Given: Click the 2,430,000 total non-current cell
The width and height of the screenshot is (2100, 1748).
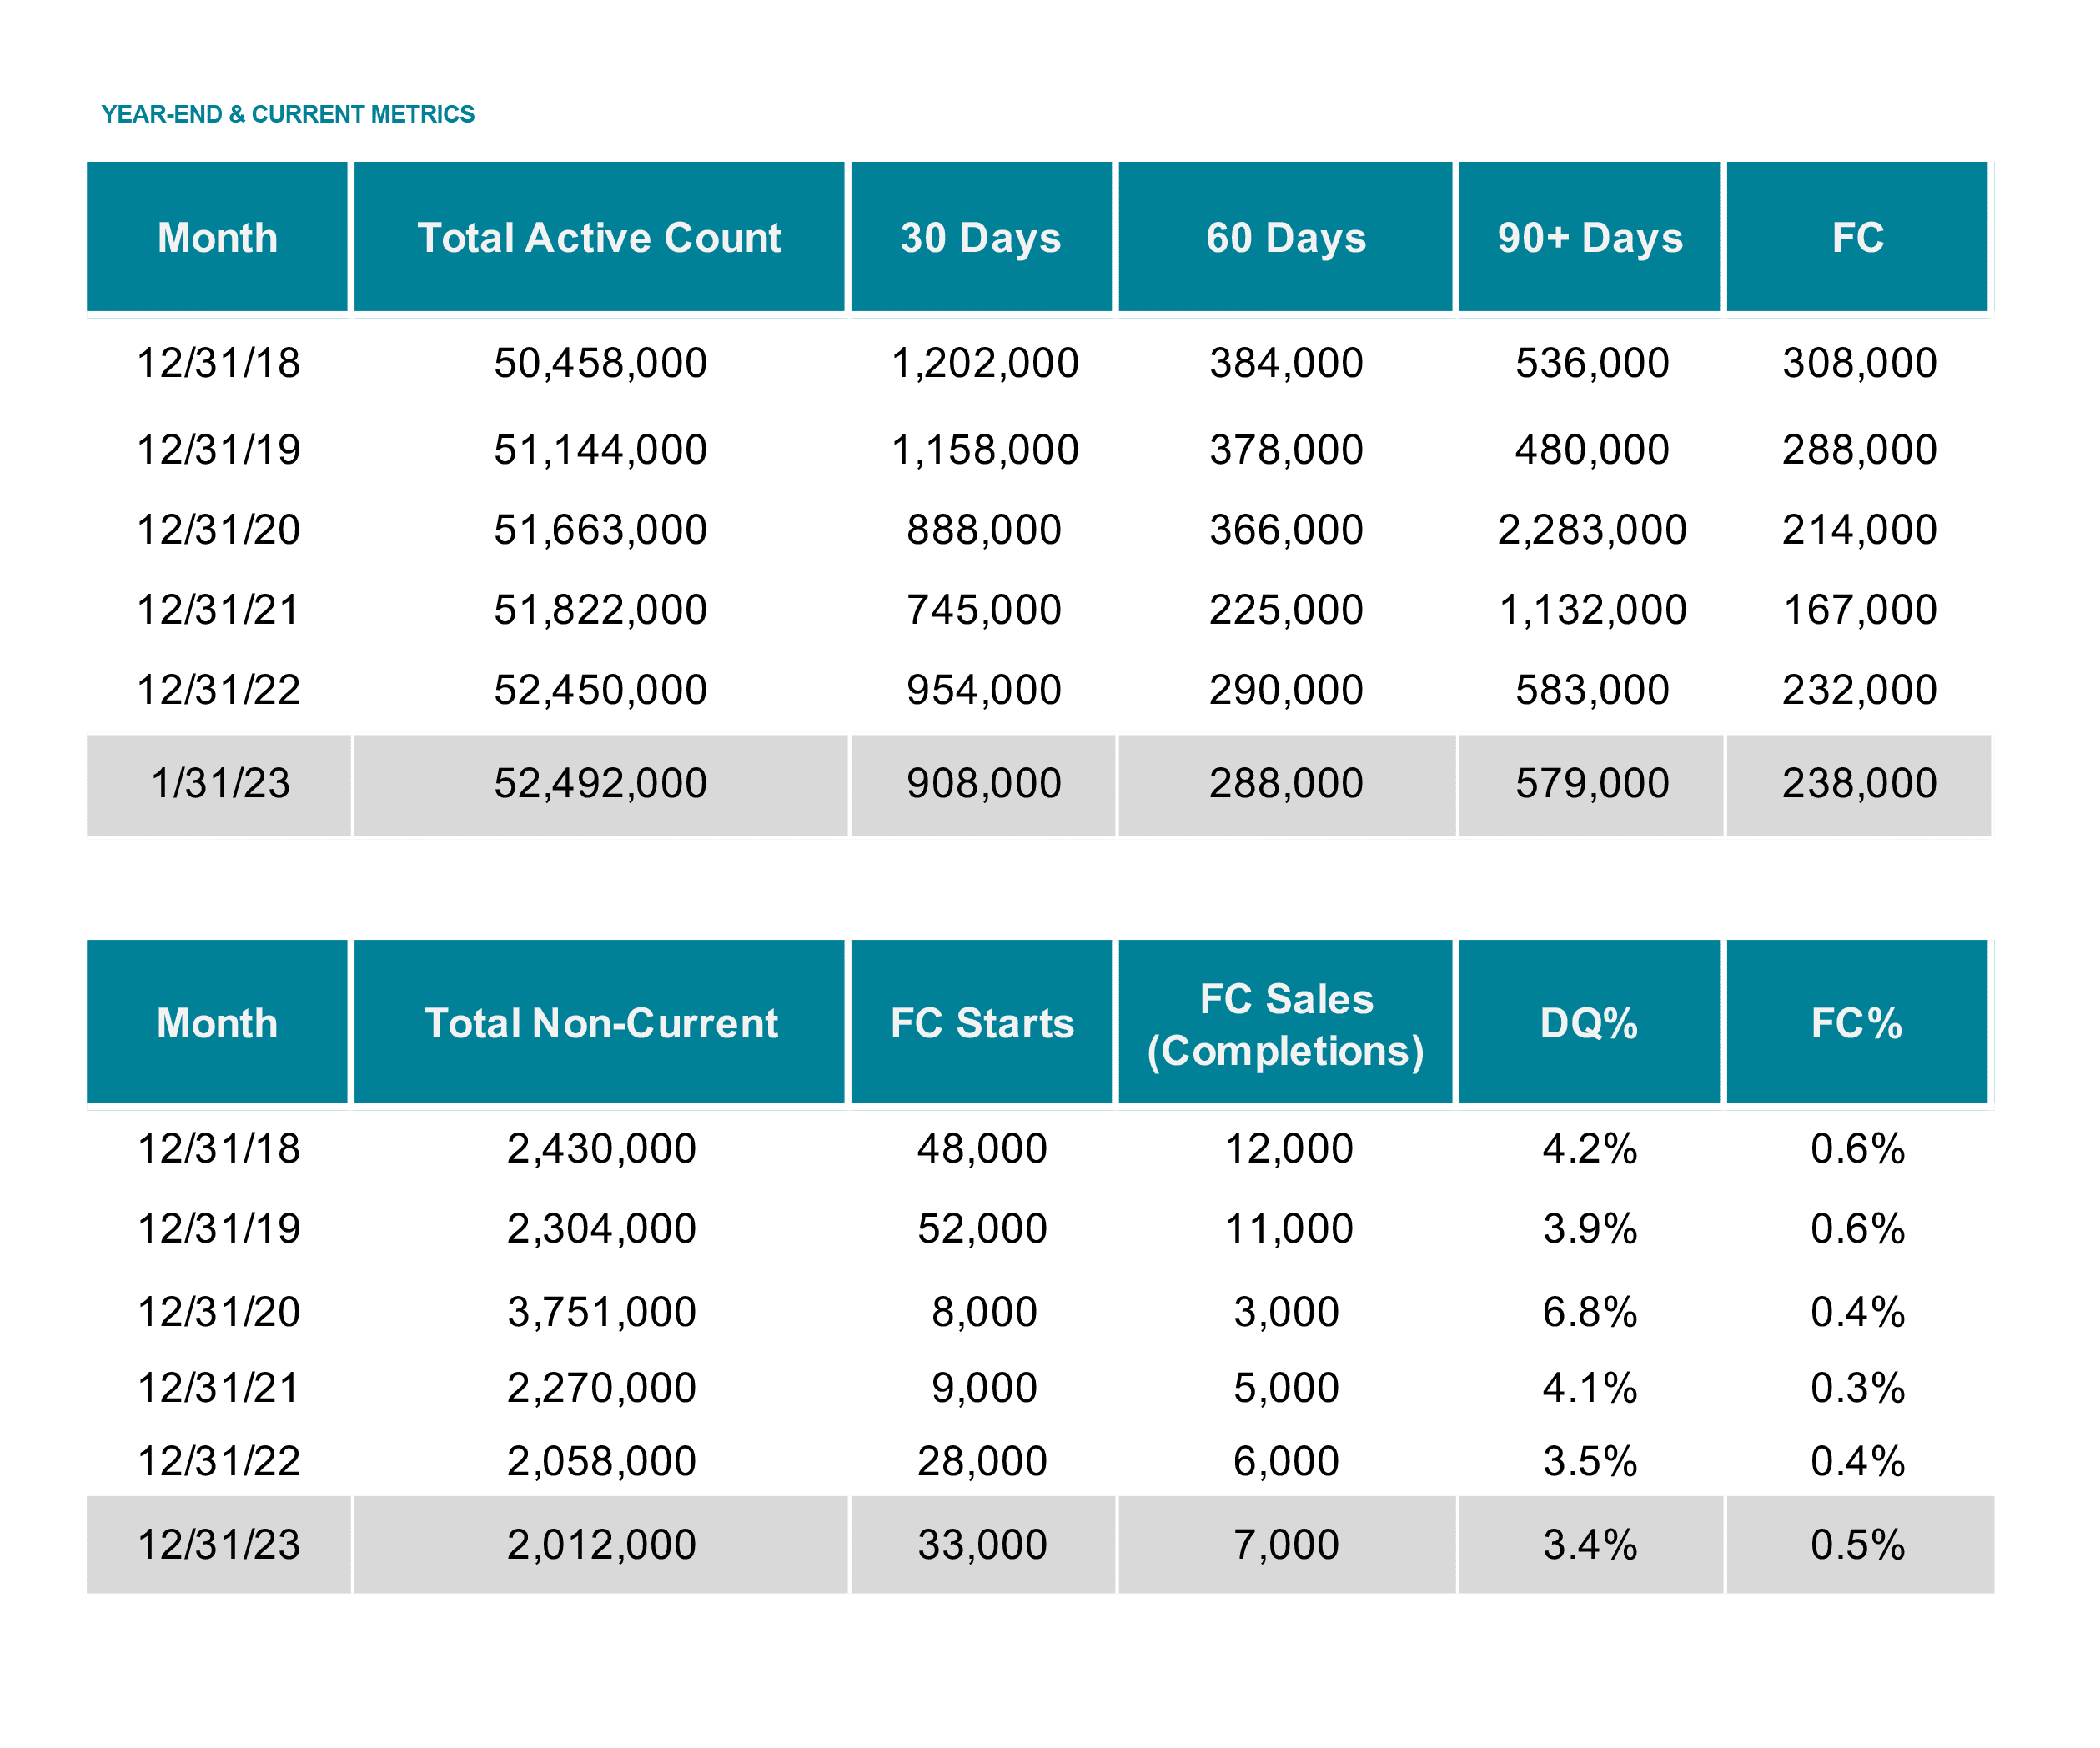Looking at the screenshot, I should pos(601,1149).
